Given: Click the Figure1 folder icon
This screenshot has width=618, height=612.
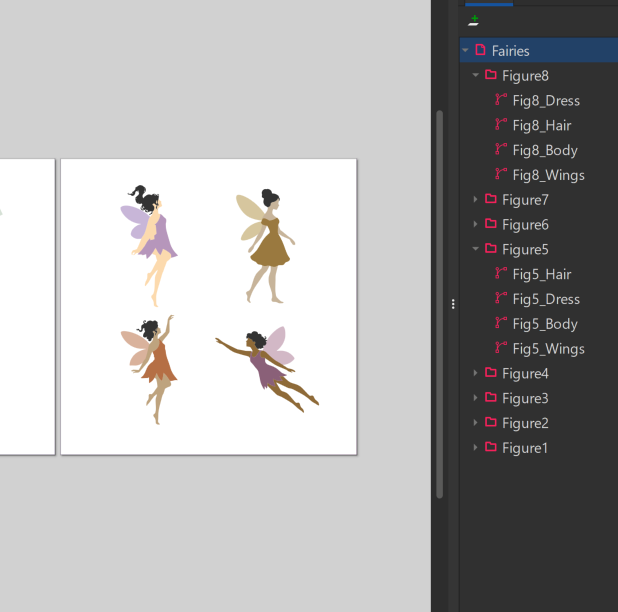Looking at the screenshot, I should [x=491, y=447].
